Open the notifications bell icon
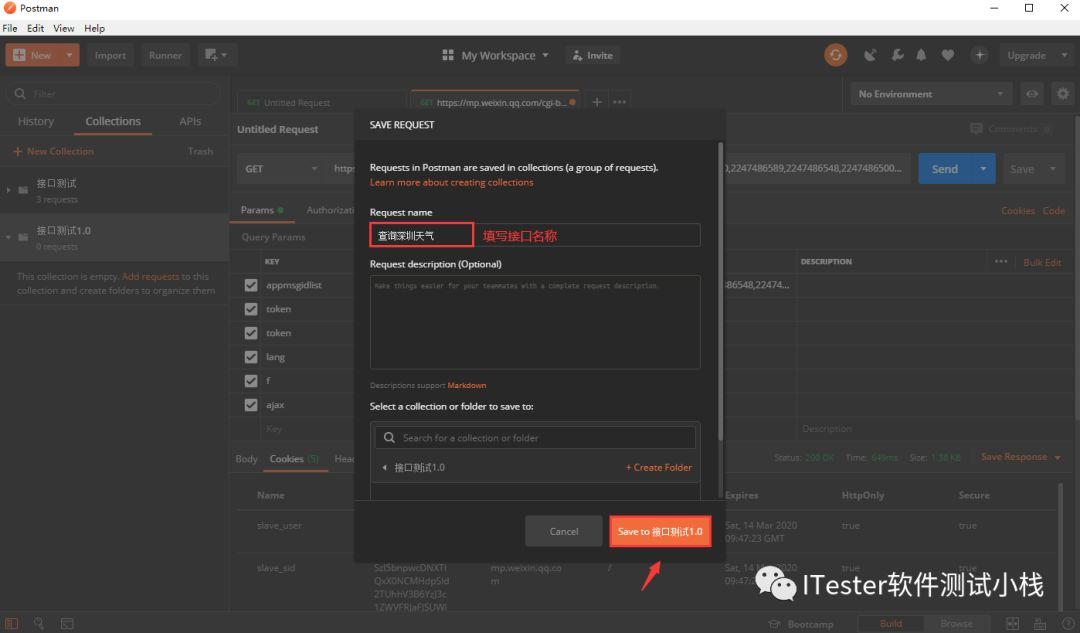This screenshot has width=1080, height=633. (x=922, y=55)
